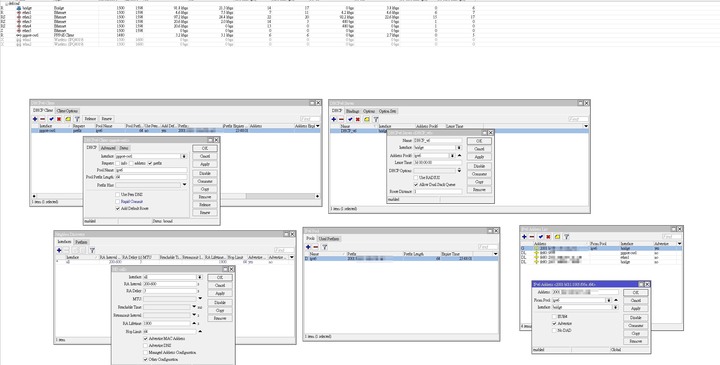
Task: Click Pool Name field in DHCPv6 Client
Action: click(x=151, y=170)
